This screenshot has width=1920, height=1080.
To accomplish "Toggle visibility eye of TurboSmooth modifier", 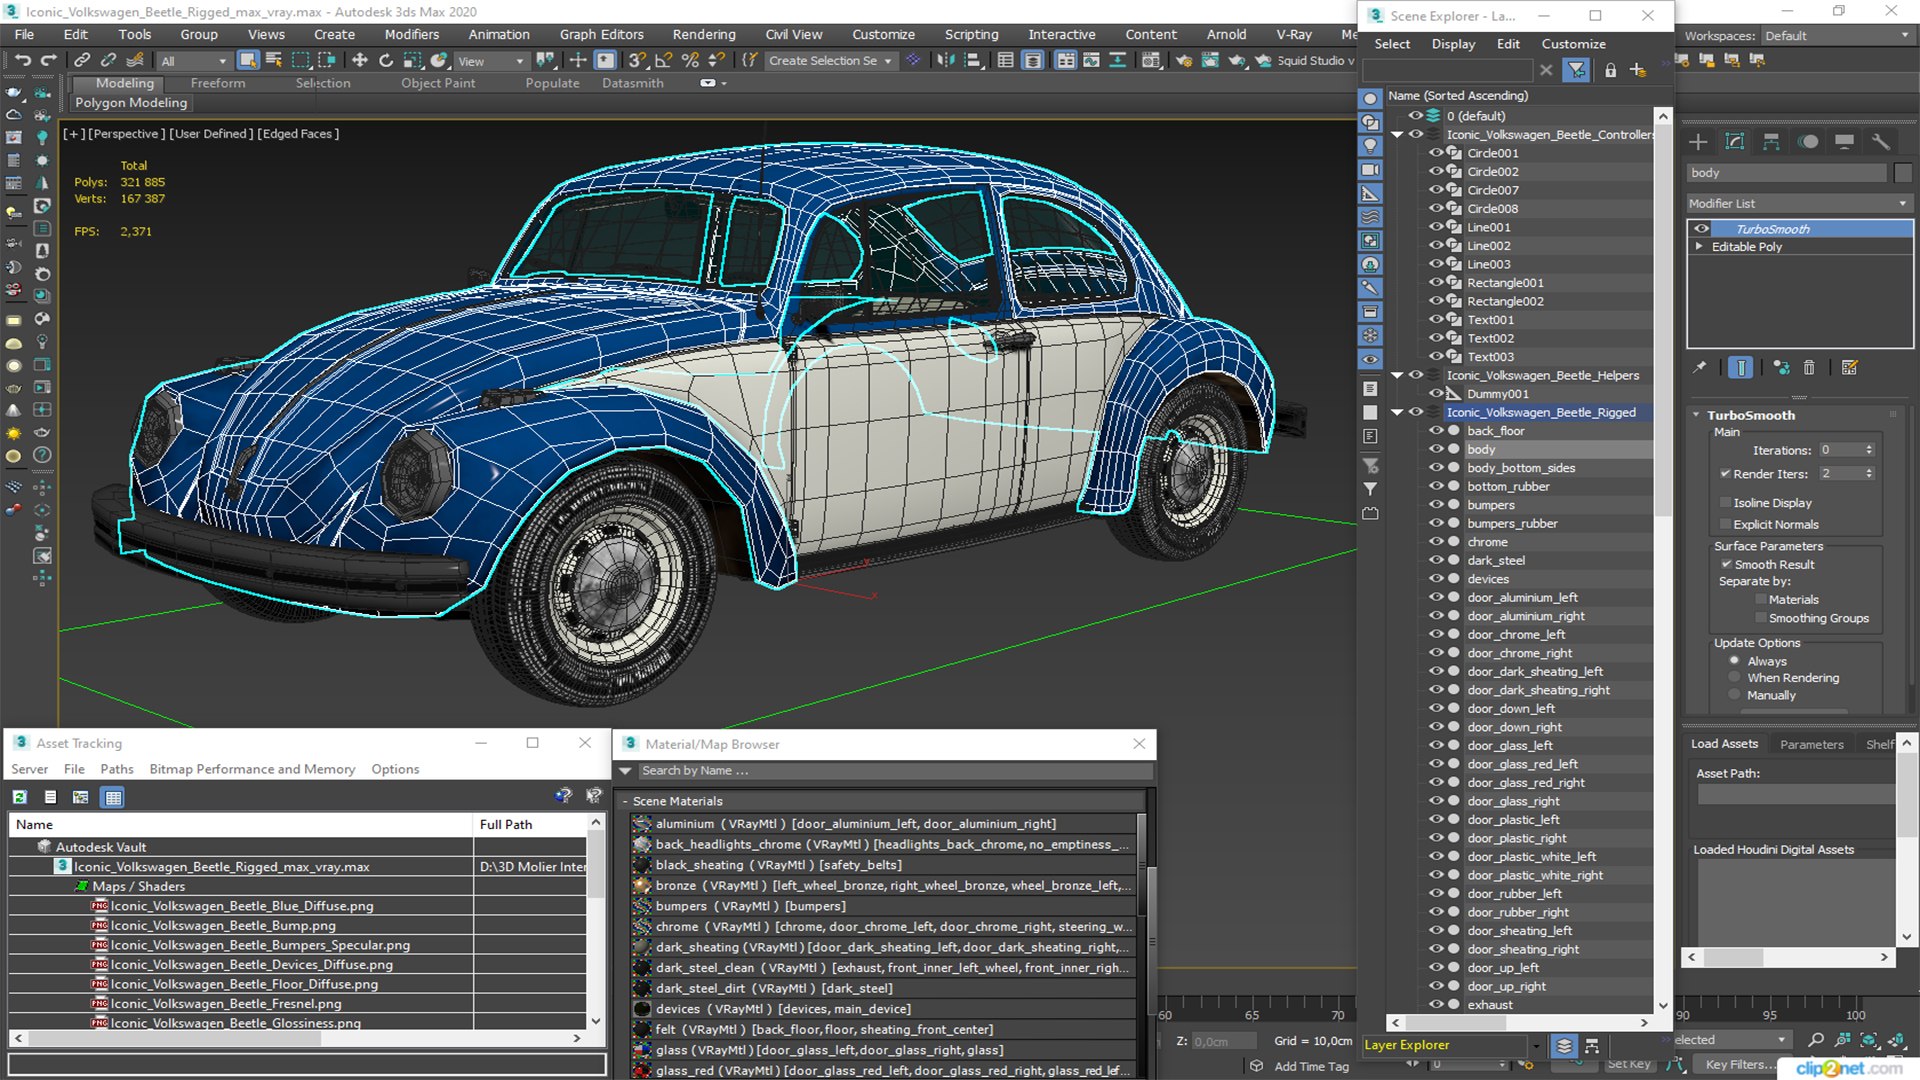I will (x=1701, y=229).
